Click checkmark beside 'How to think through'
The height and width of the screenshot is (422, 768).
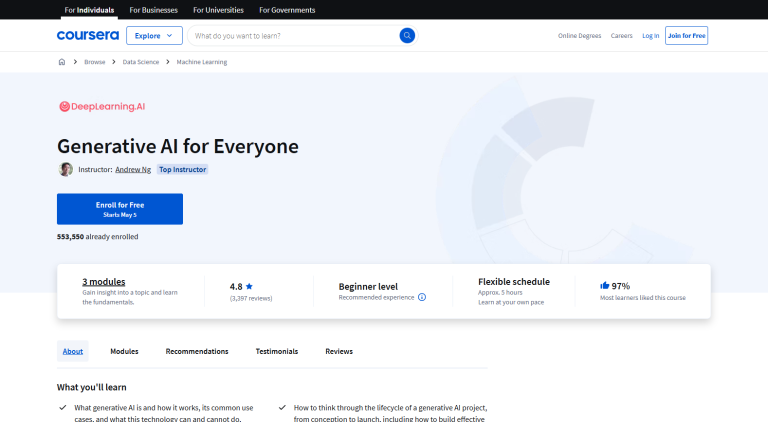pyautogui.click(x=282, y=407)
